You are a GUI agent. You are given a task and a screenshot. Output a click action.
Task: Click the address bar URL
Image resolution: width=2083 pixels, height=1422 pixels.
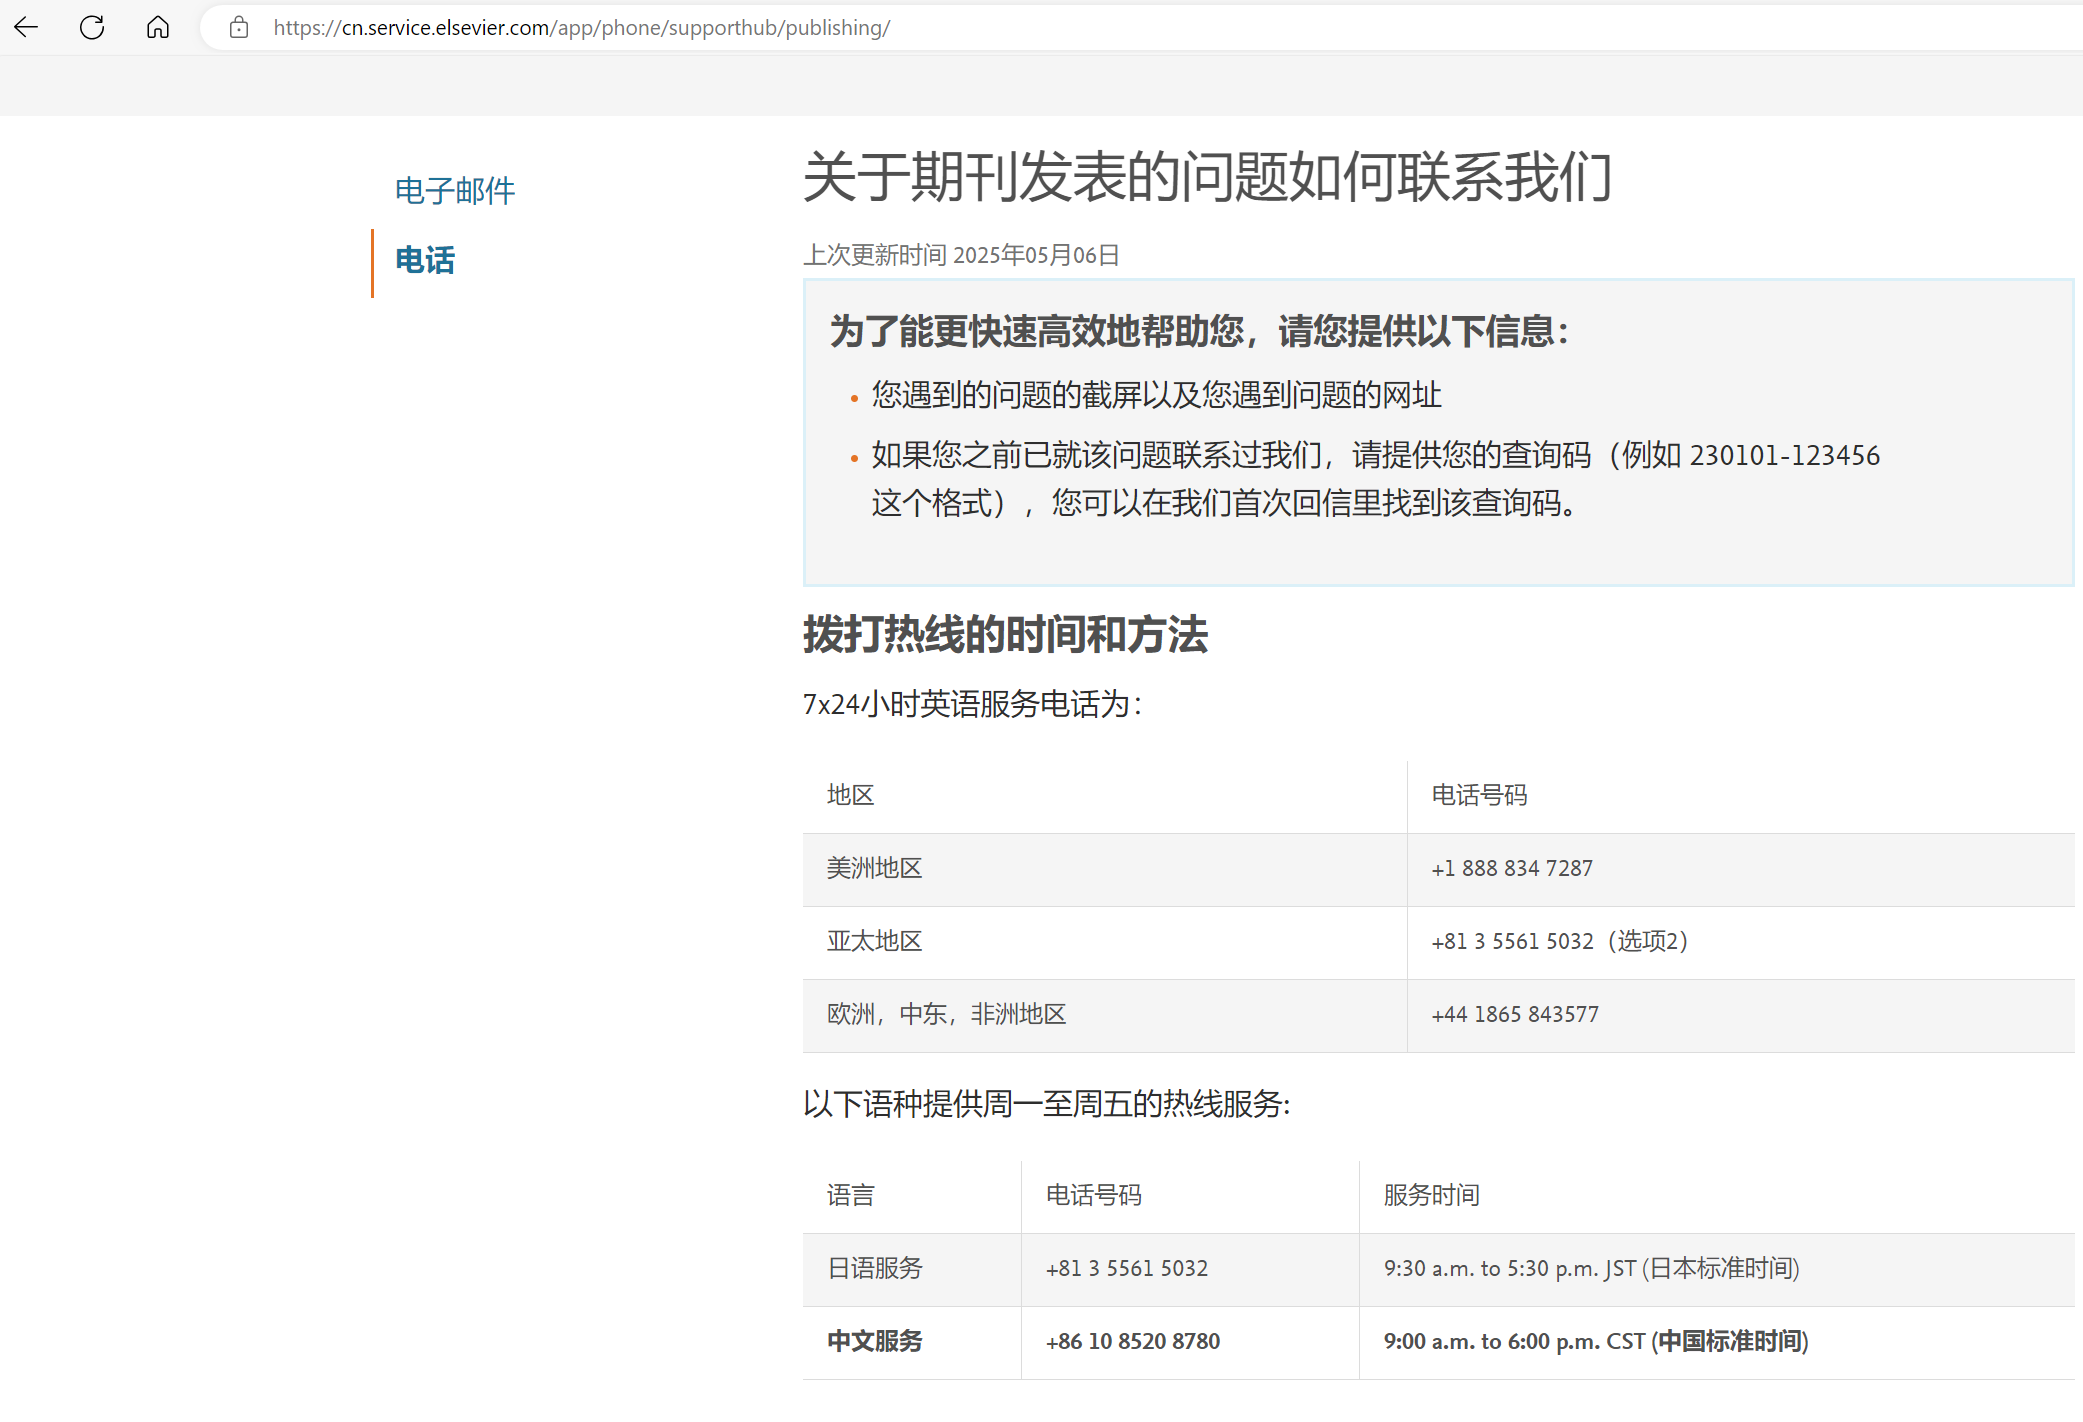coord(581,28)
